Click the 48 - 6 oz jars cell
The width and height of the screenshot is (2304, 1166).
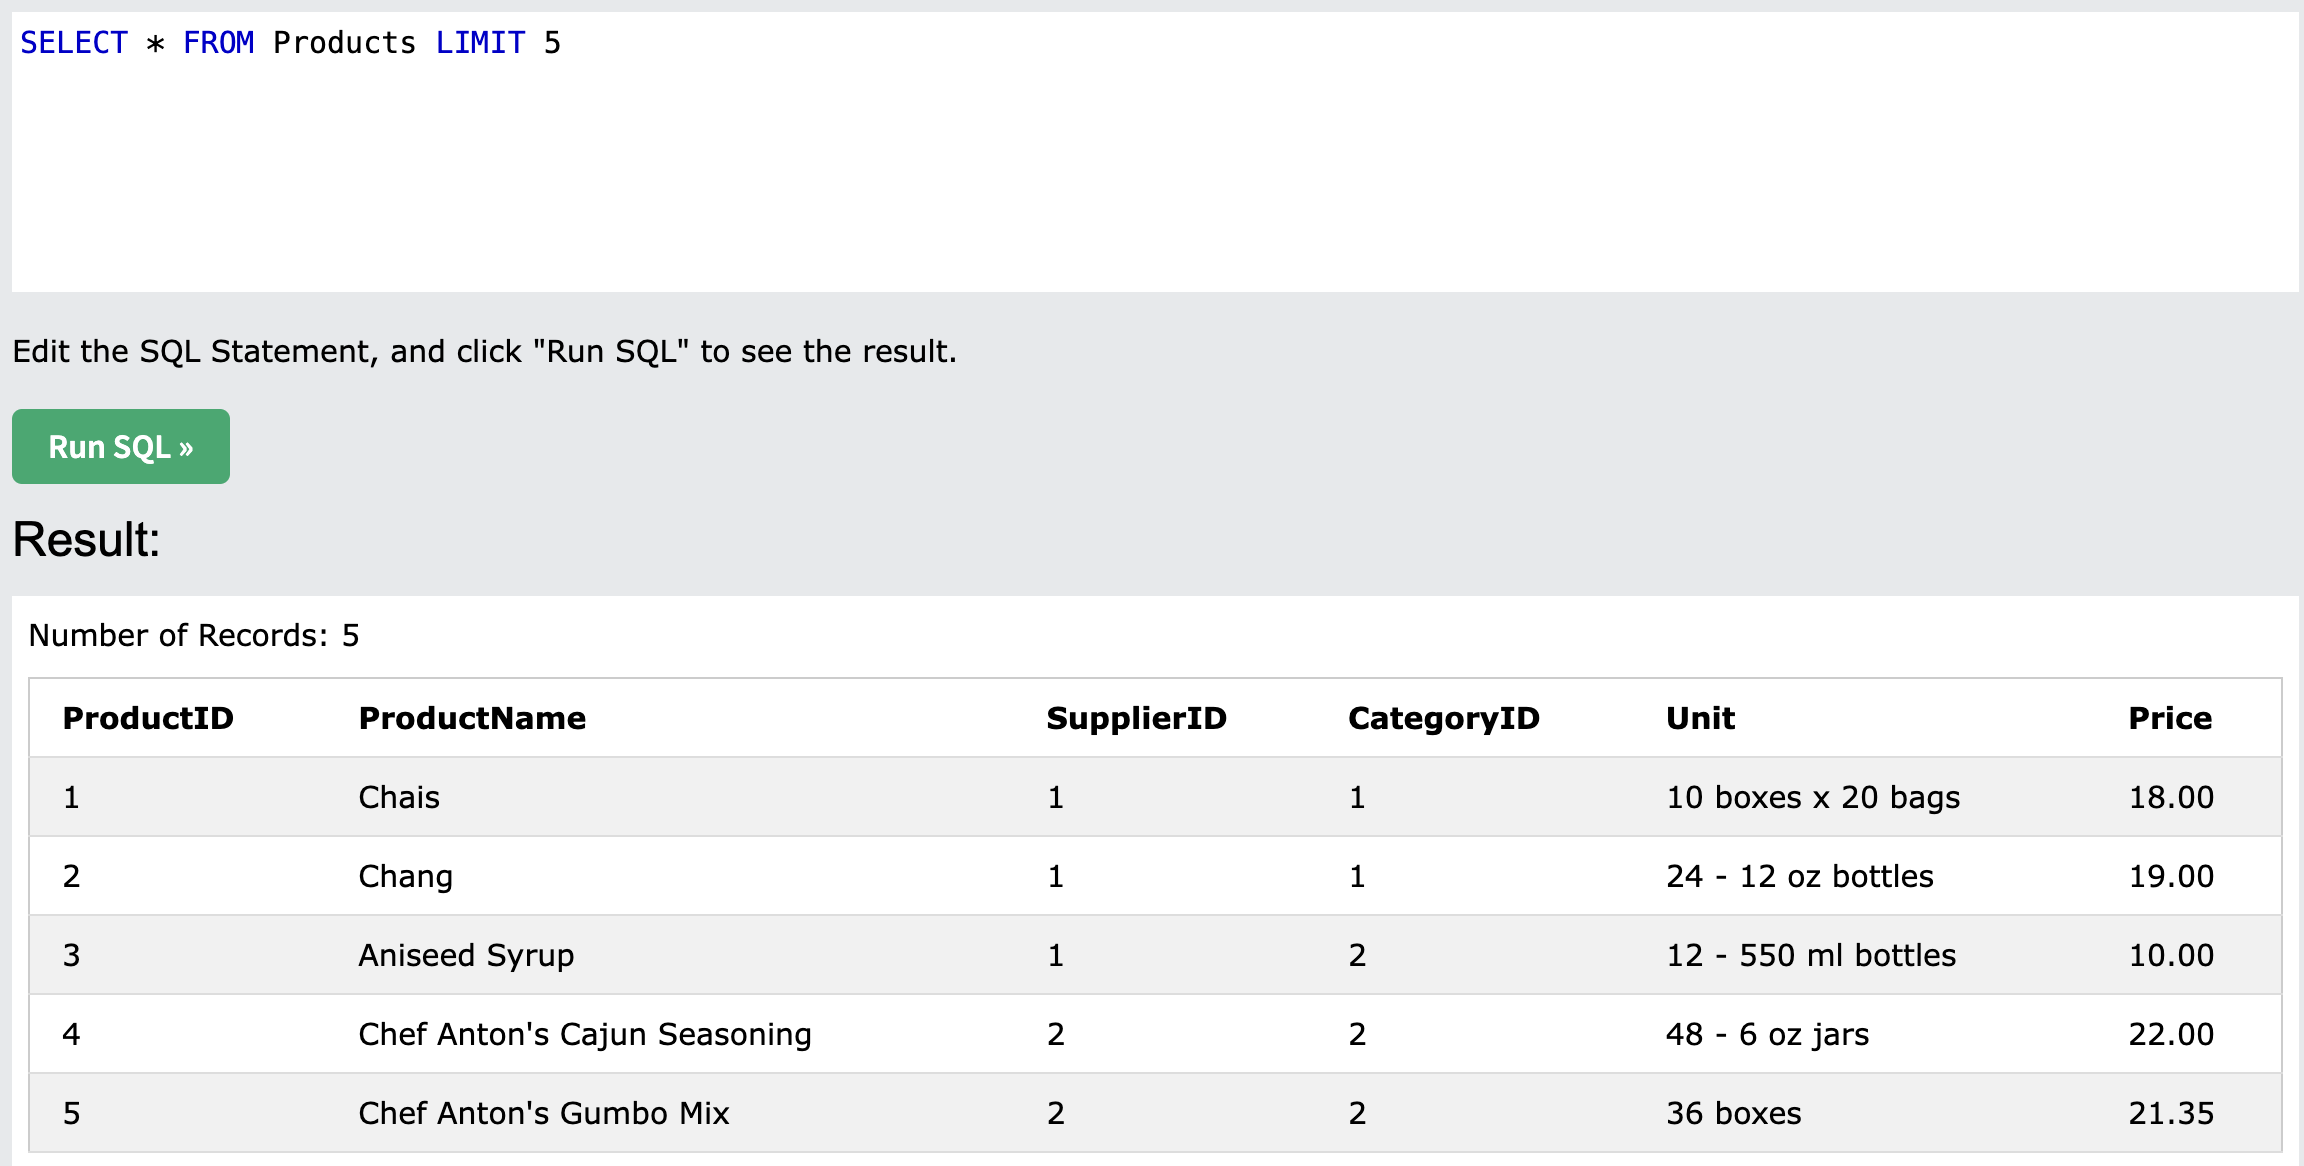click(1767, 1034)
